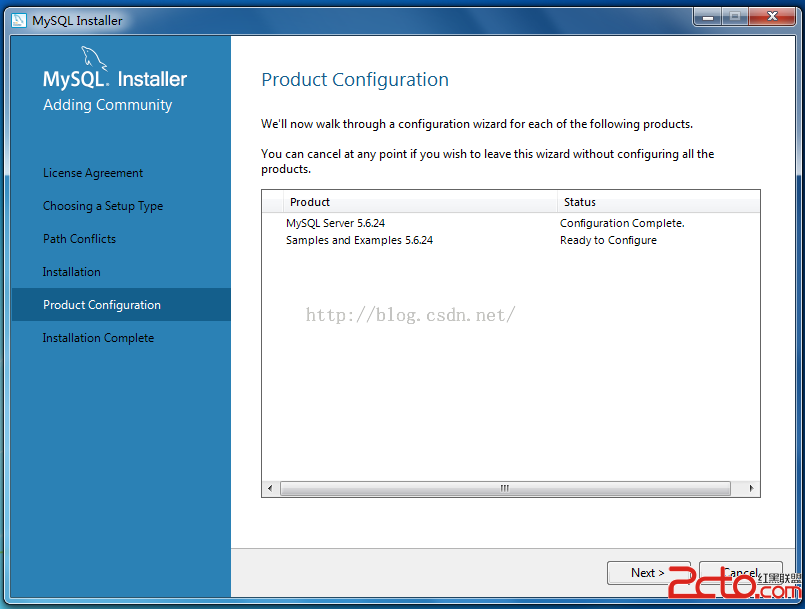Close the MySQL Installer window
This screenshot has height=609, width=805.
click(x=772, y=17)
